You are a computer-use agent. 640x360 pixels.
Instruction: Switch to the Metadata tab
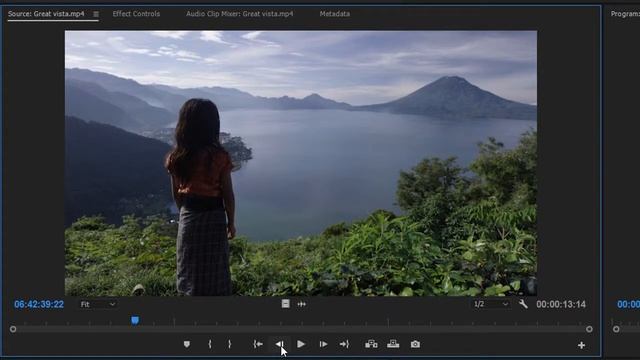coord(335,13)
